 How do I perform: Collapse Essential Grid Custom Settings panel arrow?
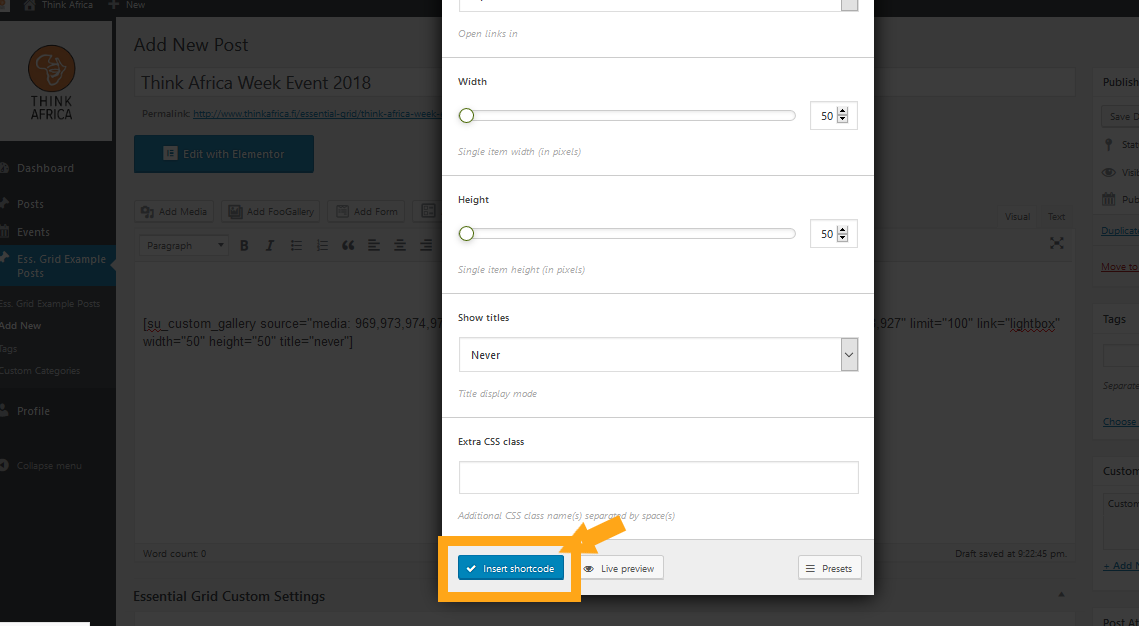point(1061,594)
